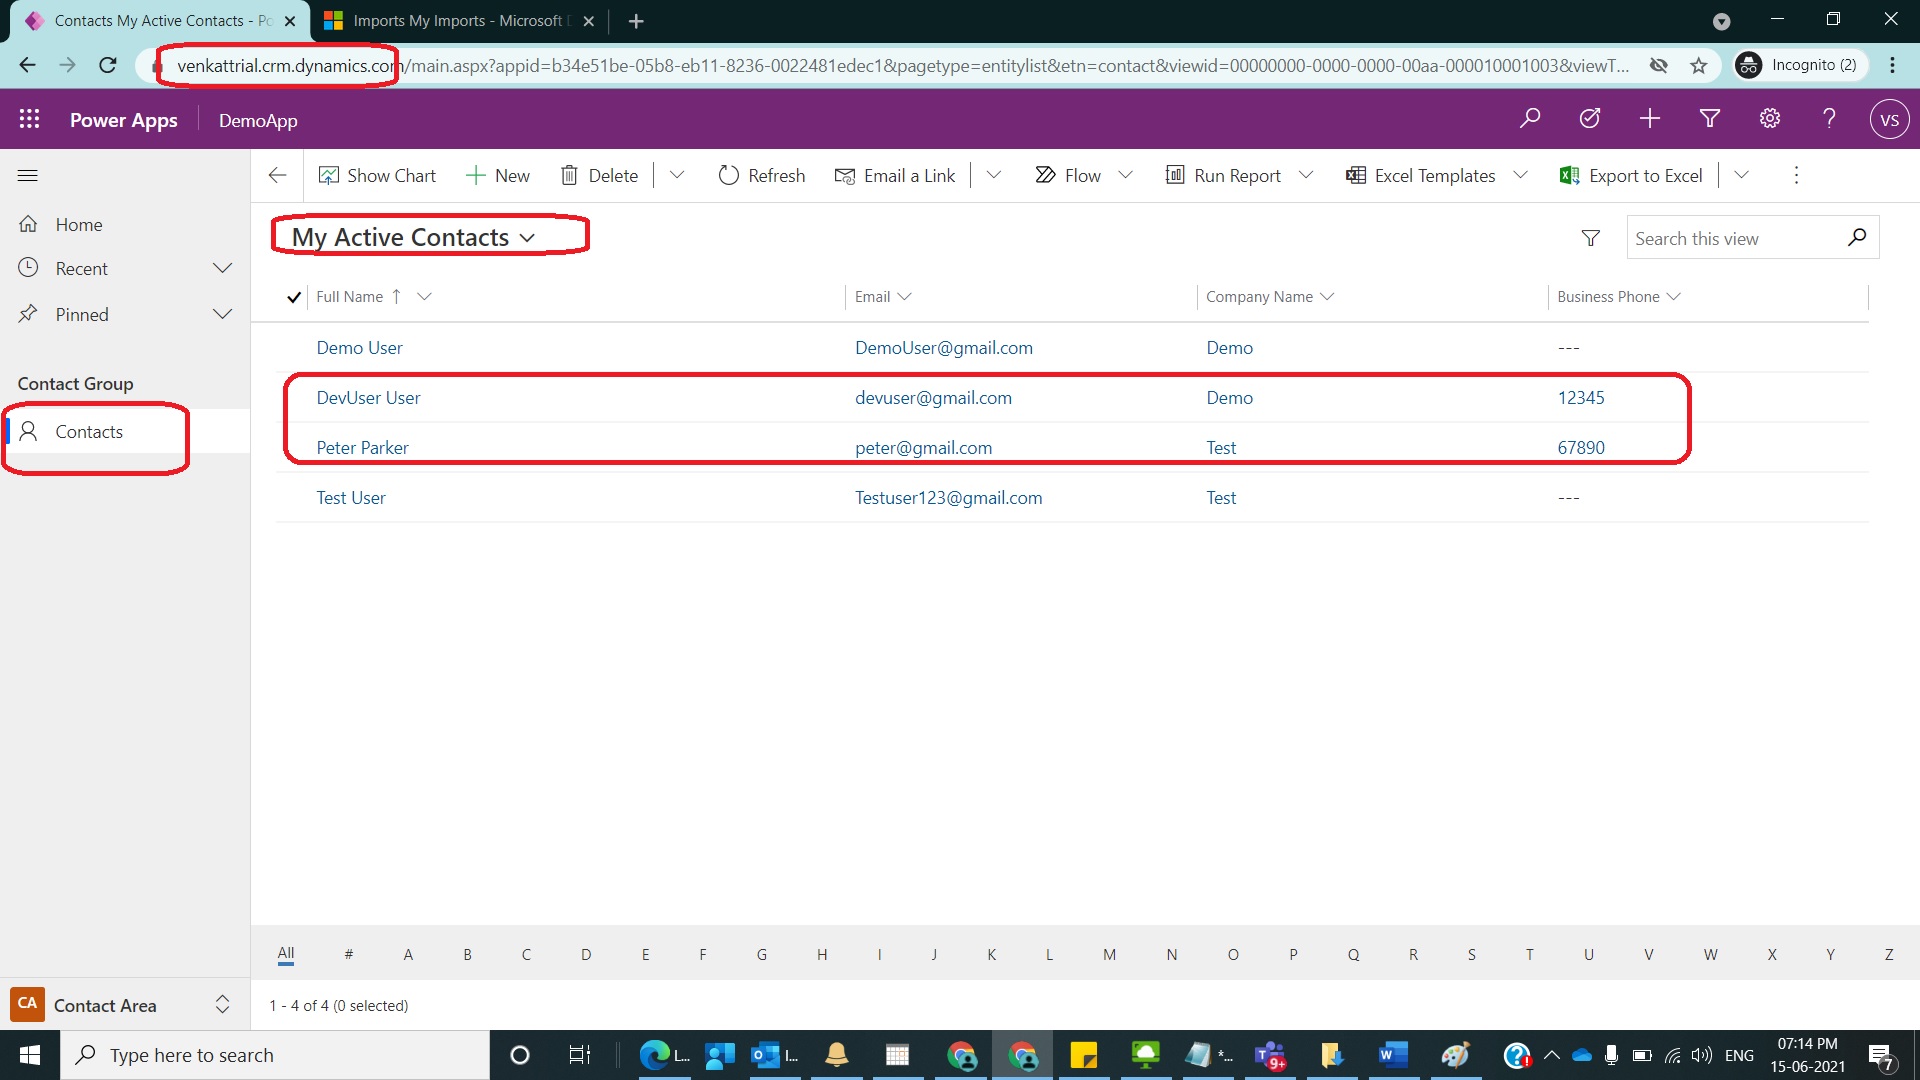The width and height of the screenshot is (1920, 1080).
Task: Collapse the sidebar with hamburger icon
Action: pos(27,175)
